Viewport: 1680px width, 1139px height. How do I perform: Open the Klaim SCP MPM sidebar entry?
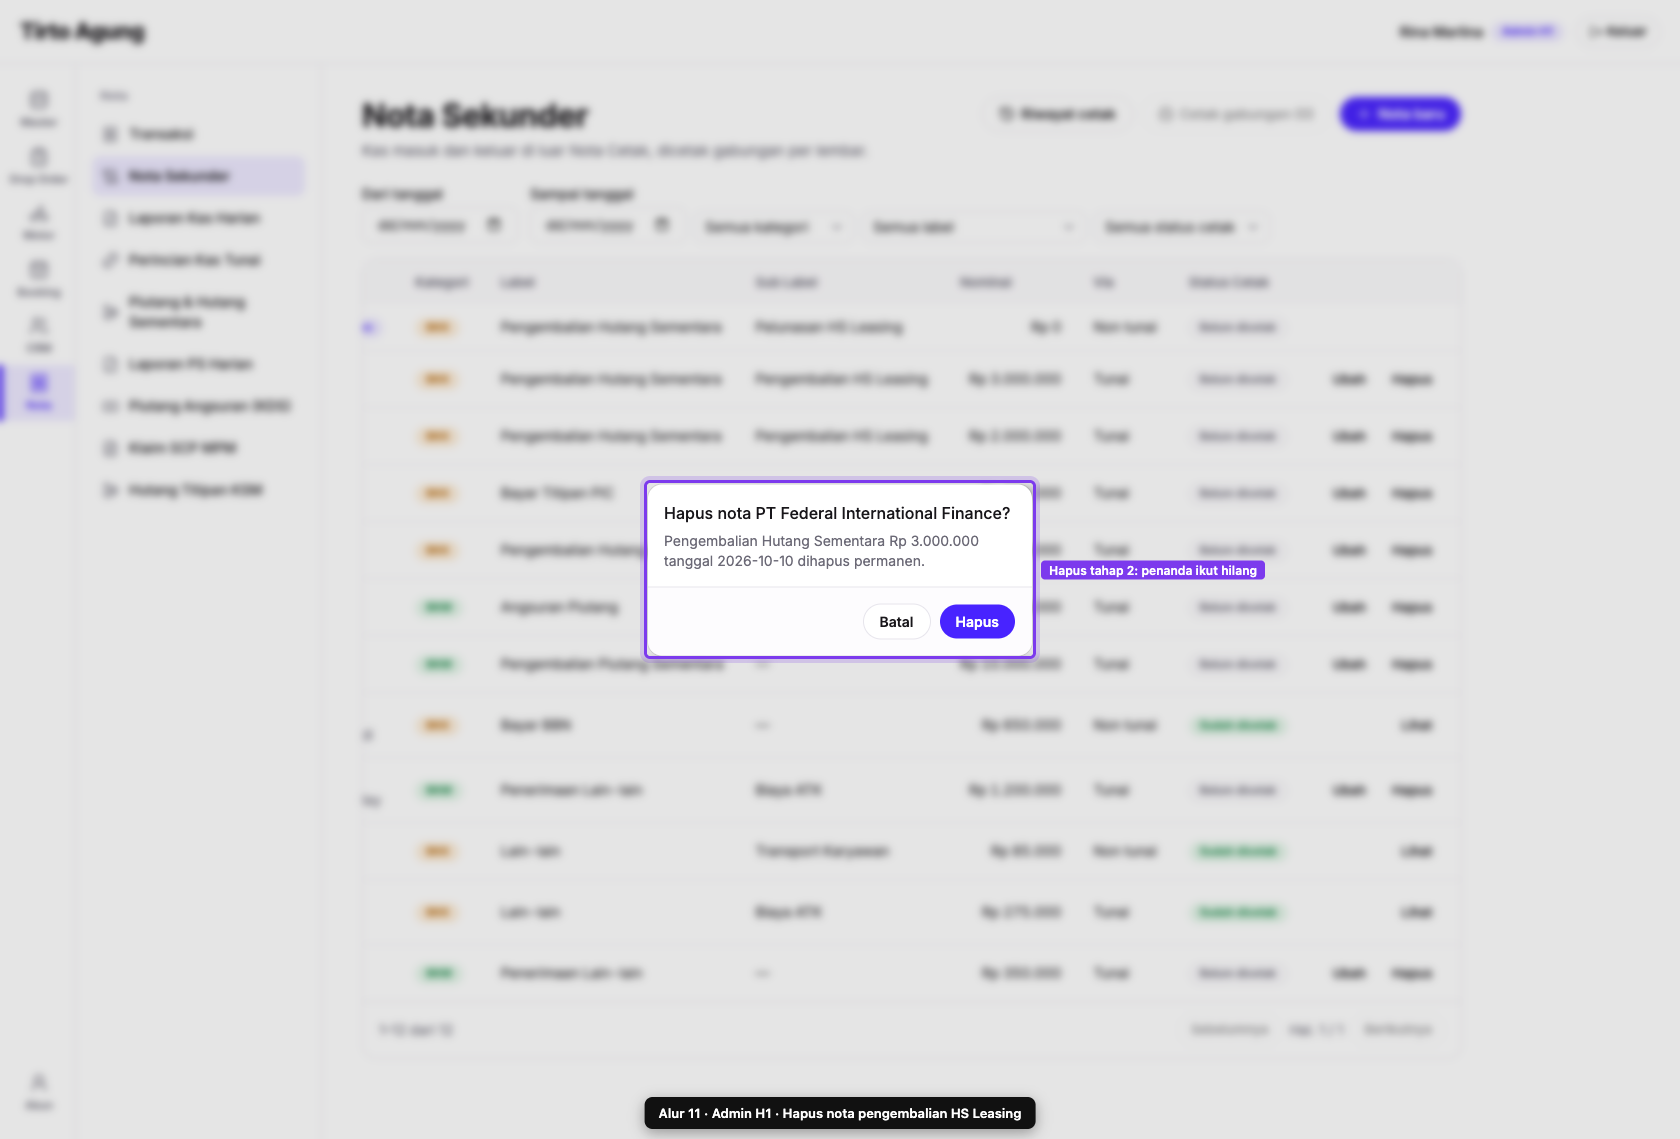pyautogui.click(x=198, y=448)
